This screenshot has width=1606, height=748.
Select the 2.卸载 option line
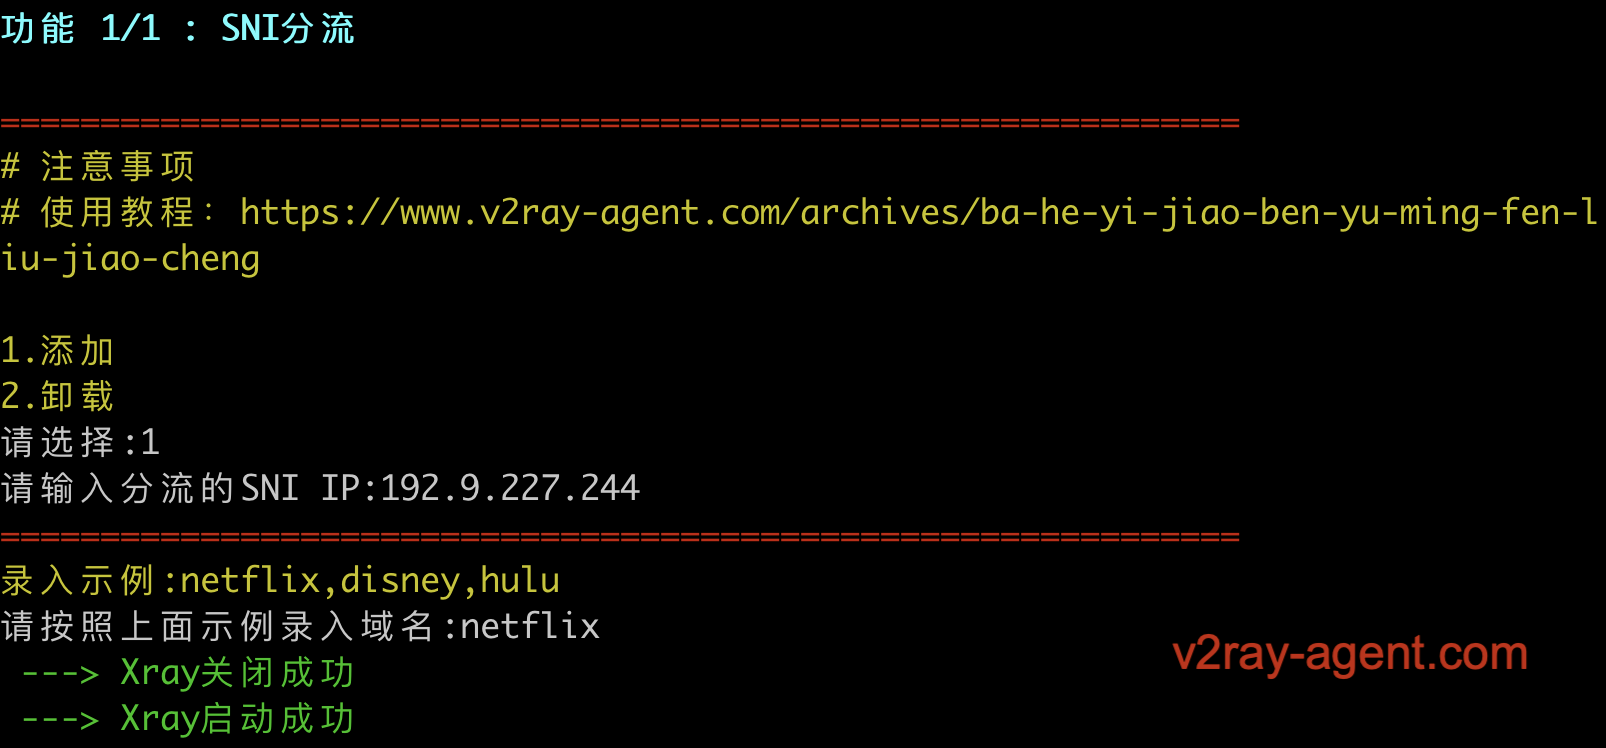coord(57,397)
